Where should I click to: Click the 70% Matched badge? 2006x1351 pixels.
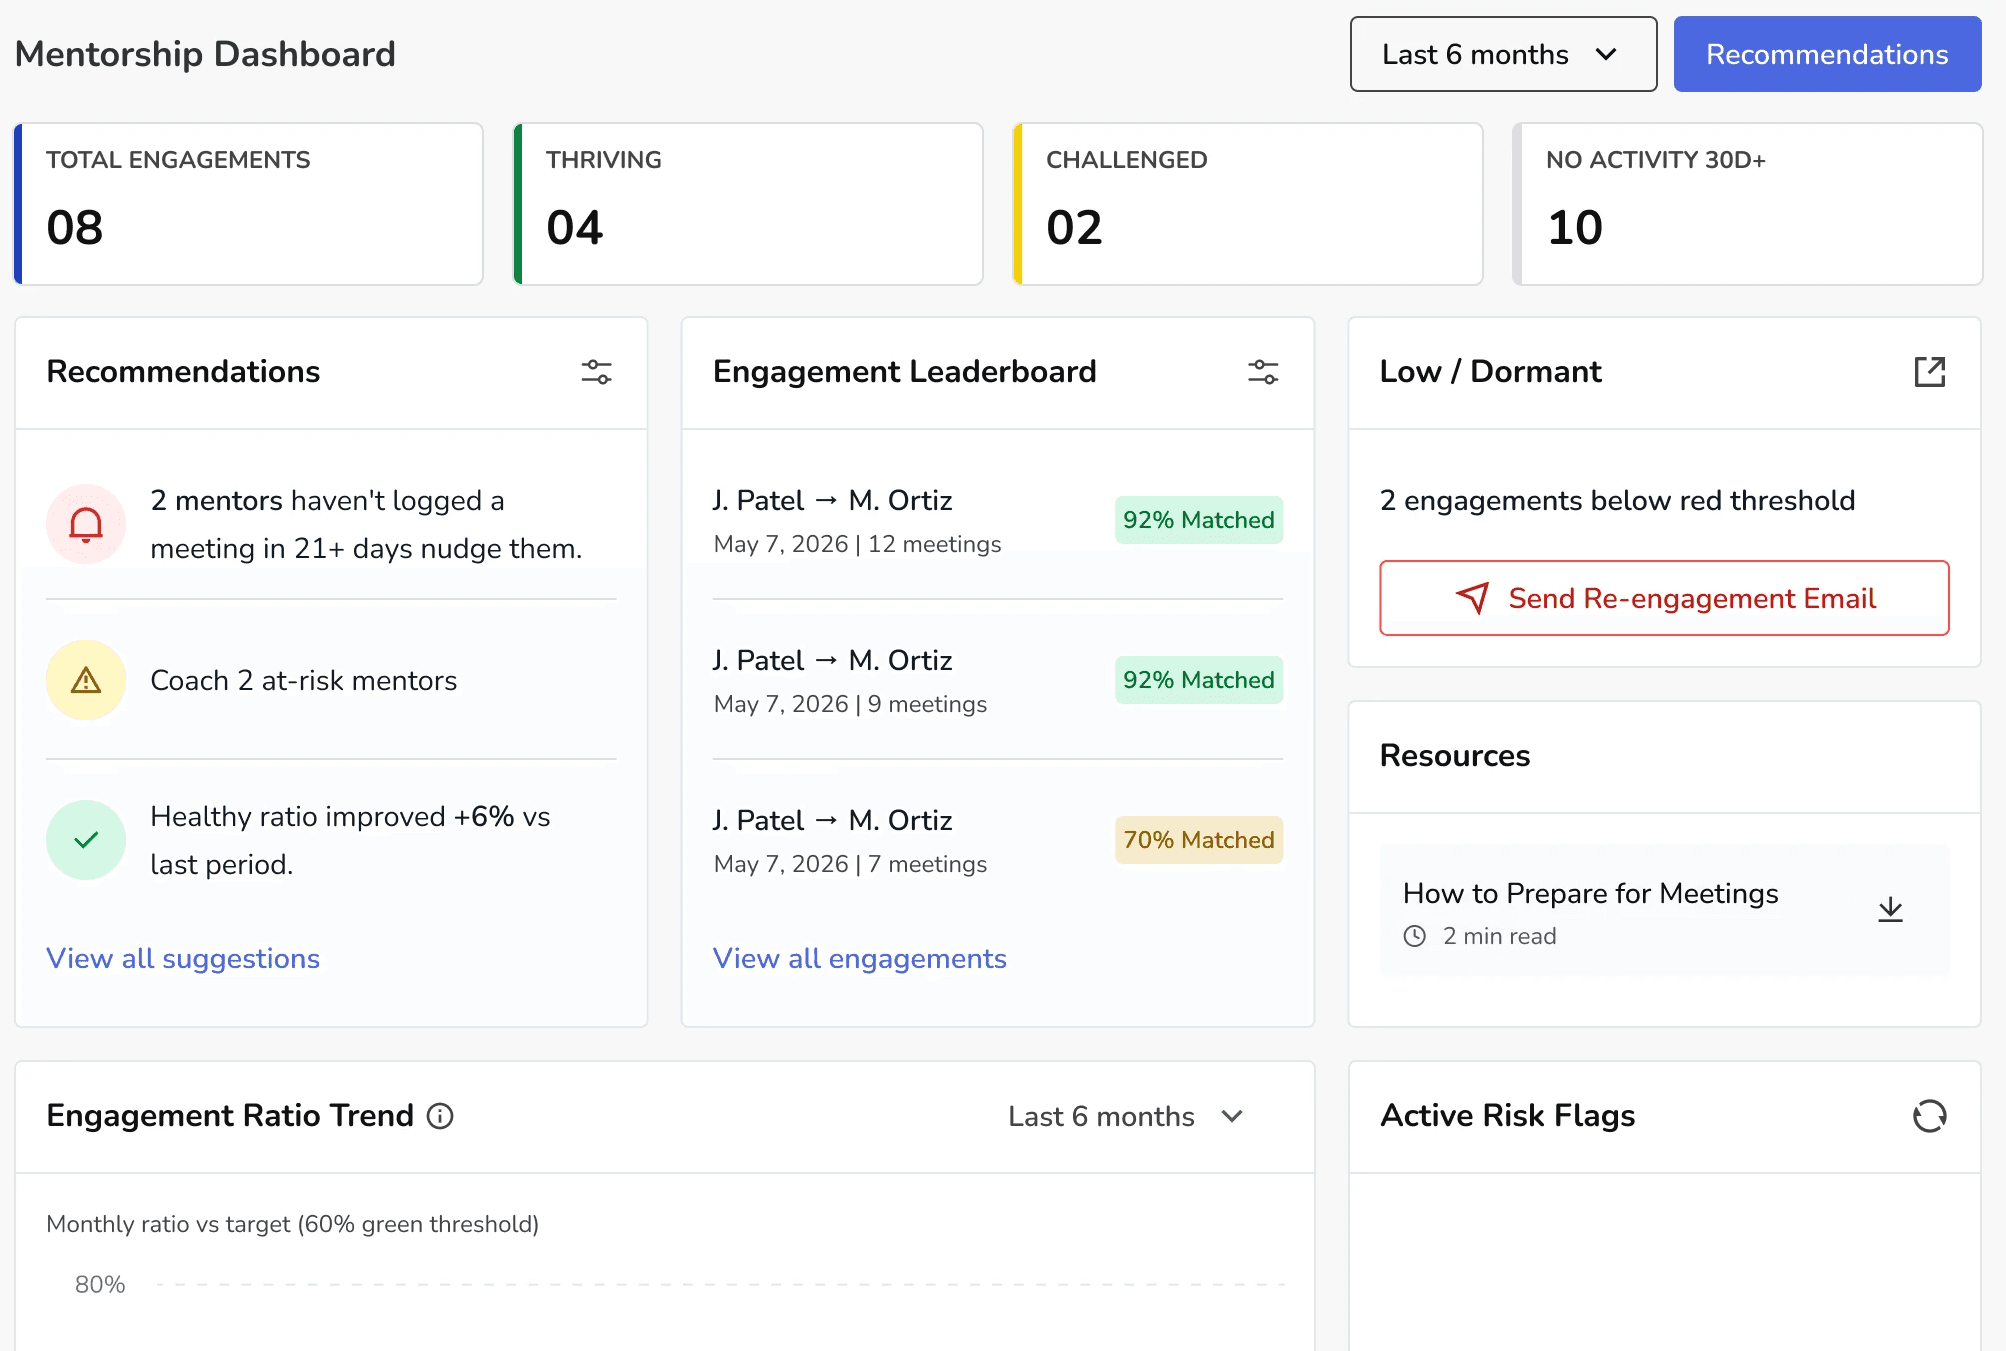click(x=1198, y=840)
